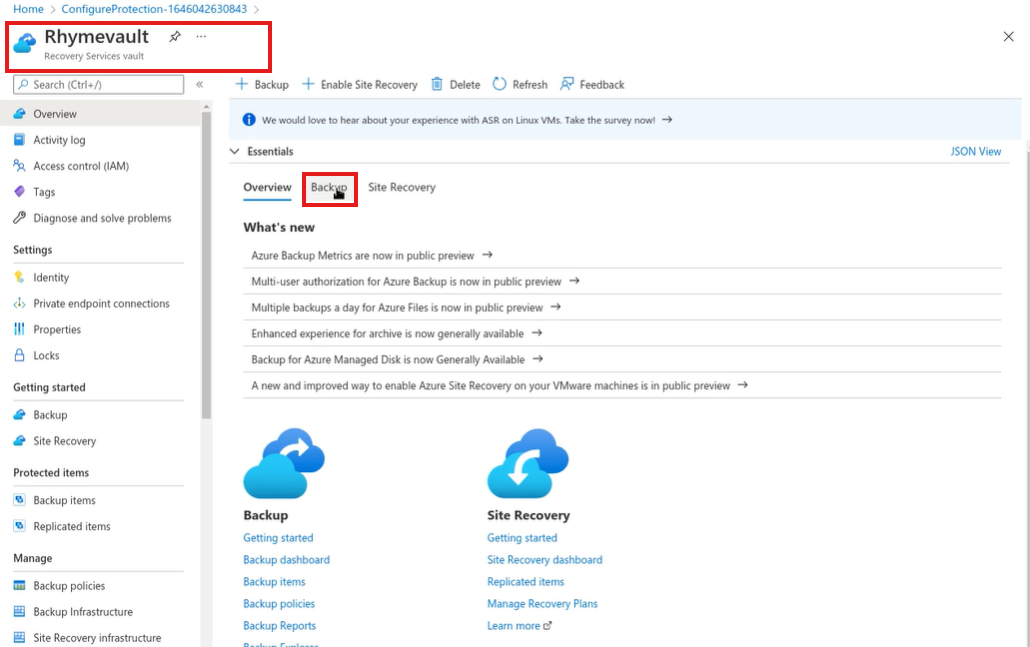
Task: Click Diagnose and solve problems wrench icon
Action: (x=20, y=217)
